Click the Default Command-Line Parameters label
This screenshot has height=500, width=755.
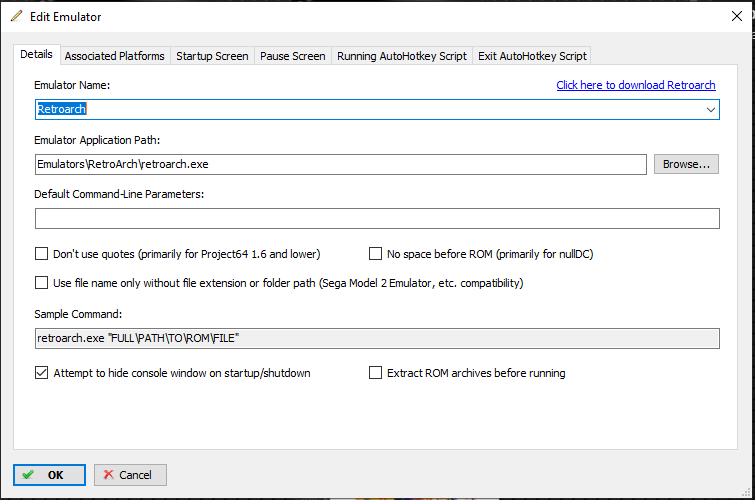[119, 194]
